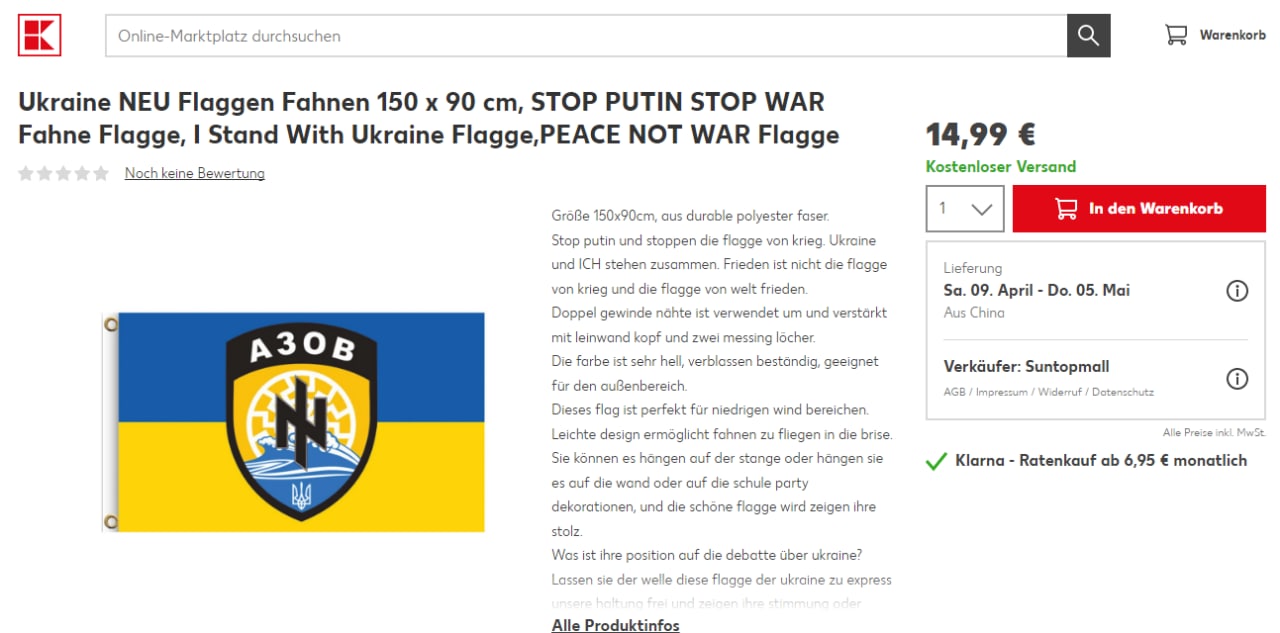Click the first rating star
Screen dimensions: 1280x633
(26, 174)
